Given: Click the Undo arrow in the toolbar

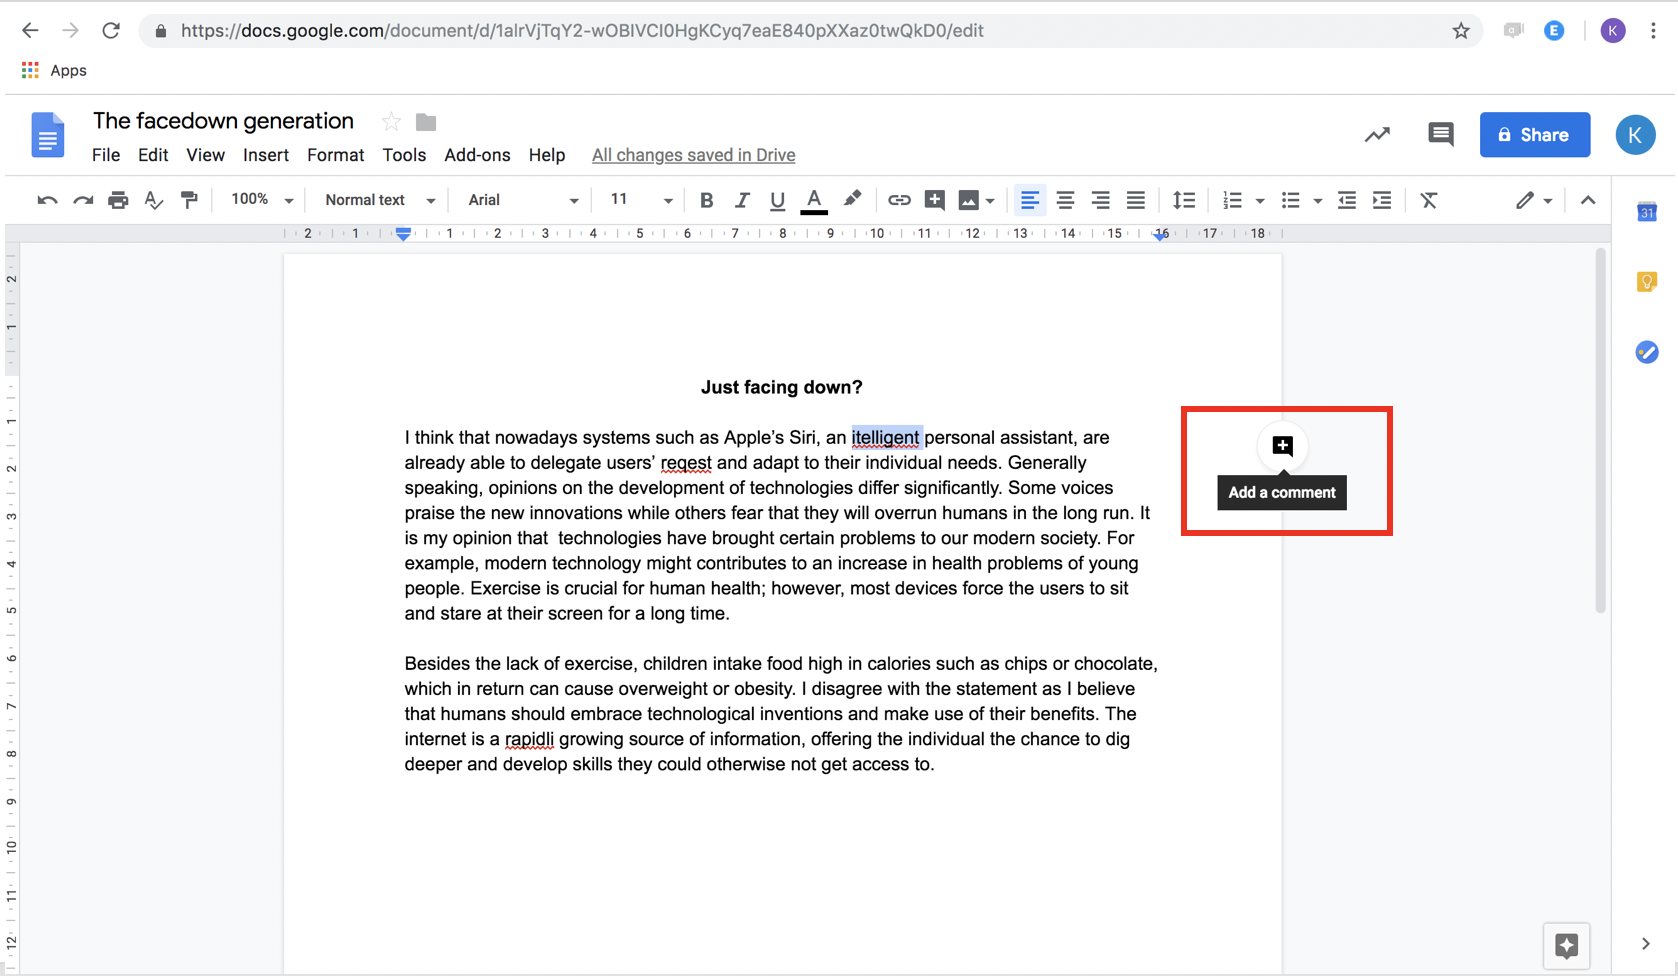Looking at the screenshot, I should pos(47,200).
